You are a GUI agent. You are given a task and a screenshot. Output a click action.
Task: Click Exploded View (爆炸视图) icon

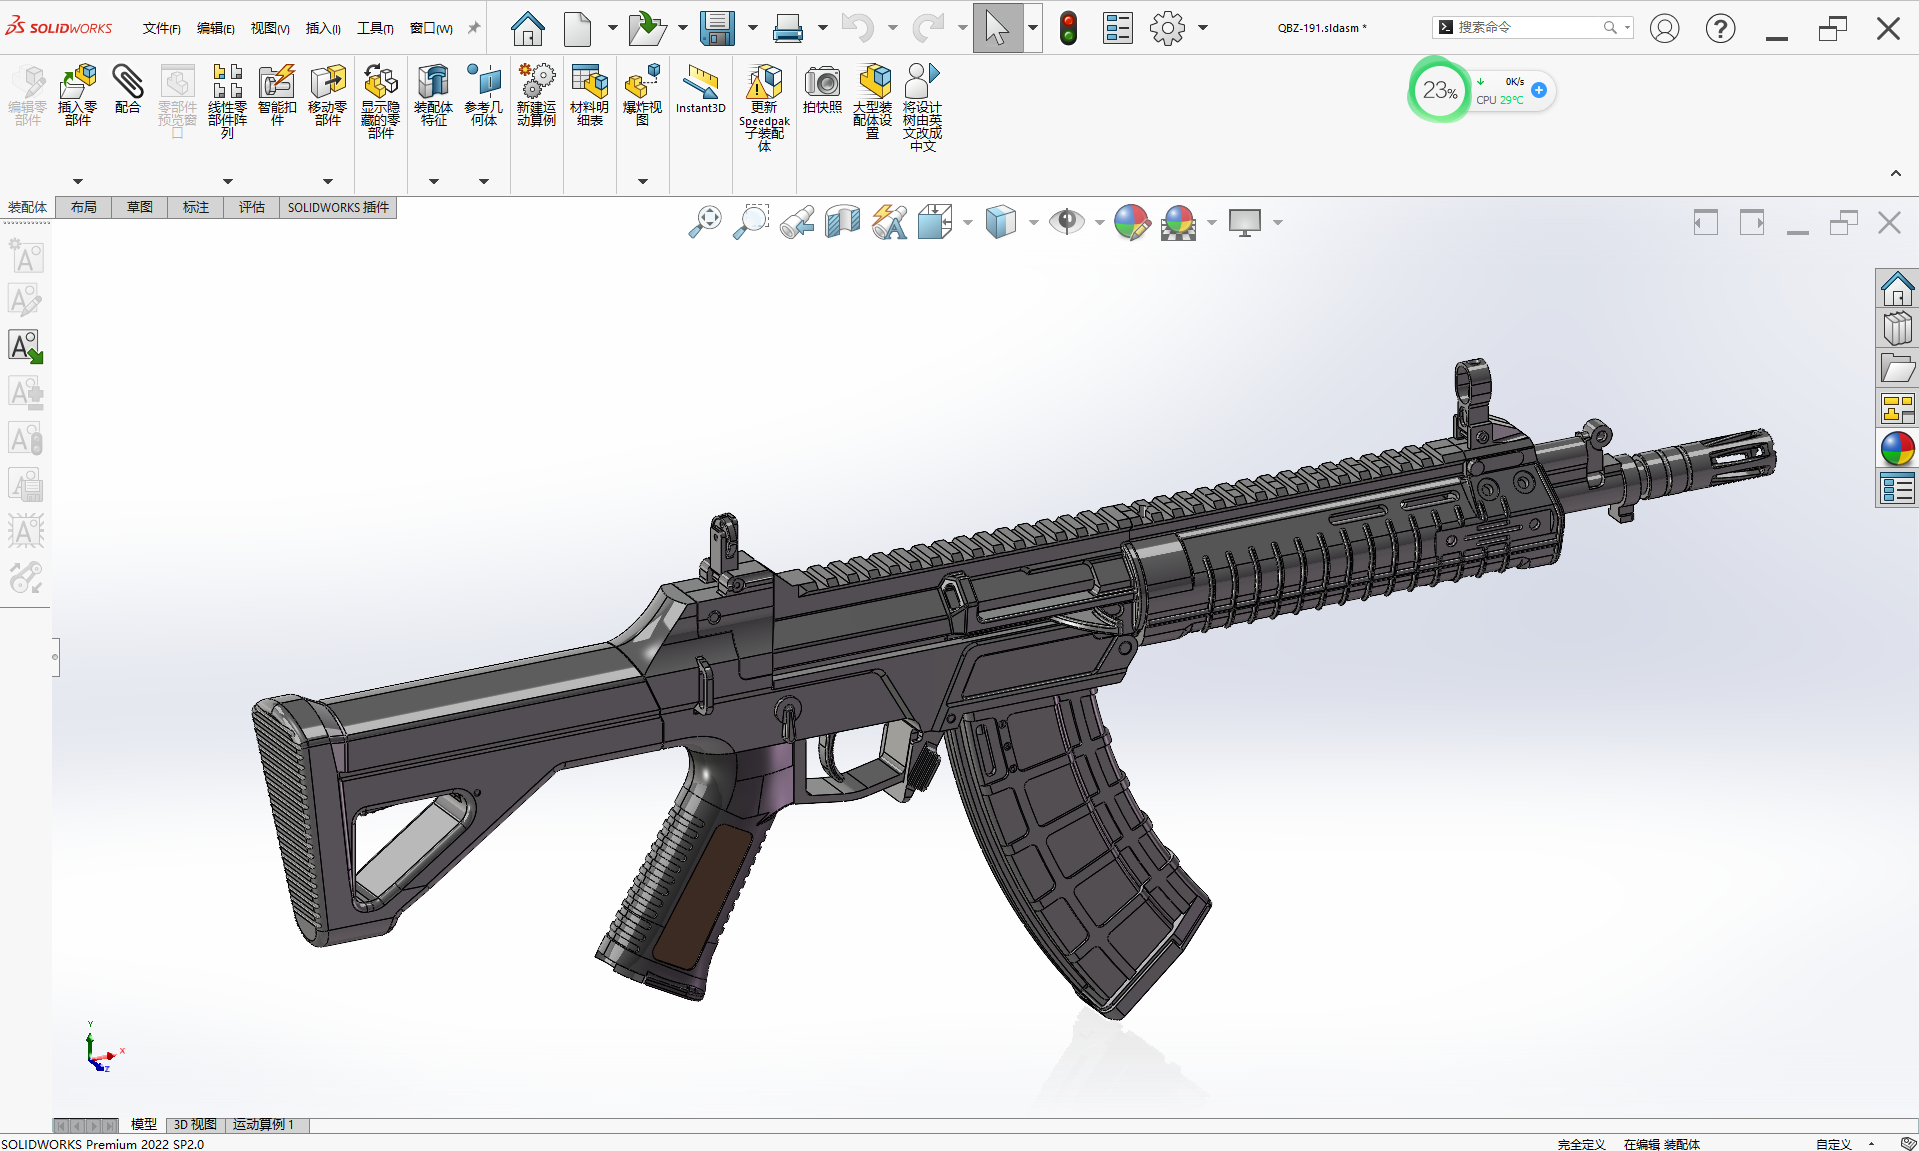point(642,82)
